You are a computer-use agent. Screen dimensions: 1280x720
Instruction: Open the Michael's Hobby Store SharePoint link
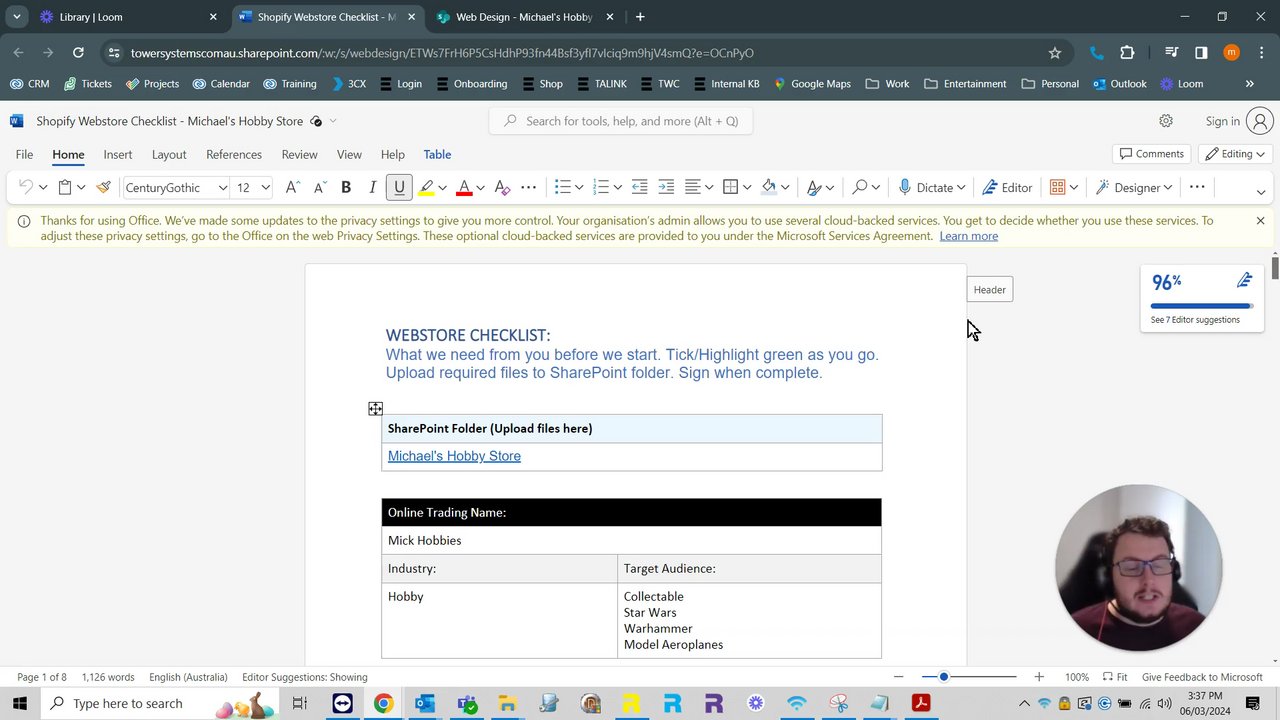pyautogui.click(x=454, y=456)
